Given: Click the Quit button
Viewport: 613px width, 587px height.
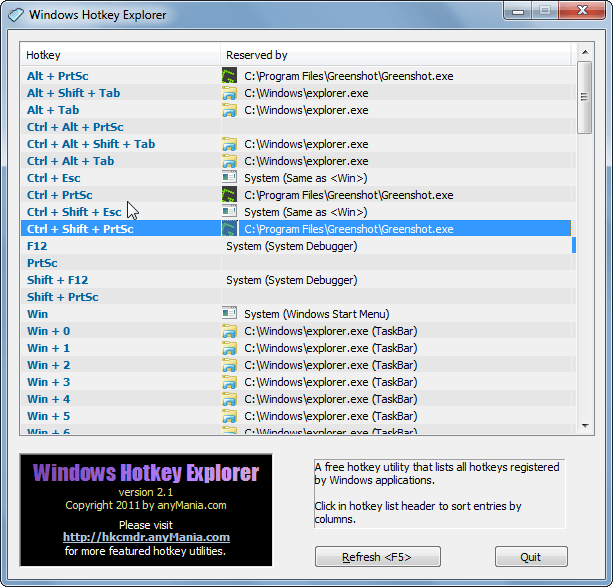Looking at the screenshot, I should [531, 556].
